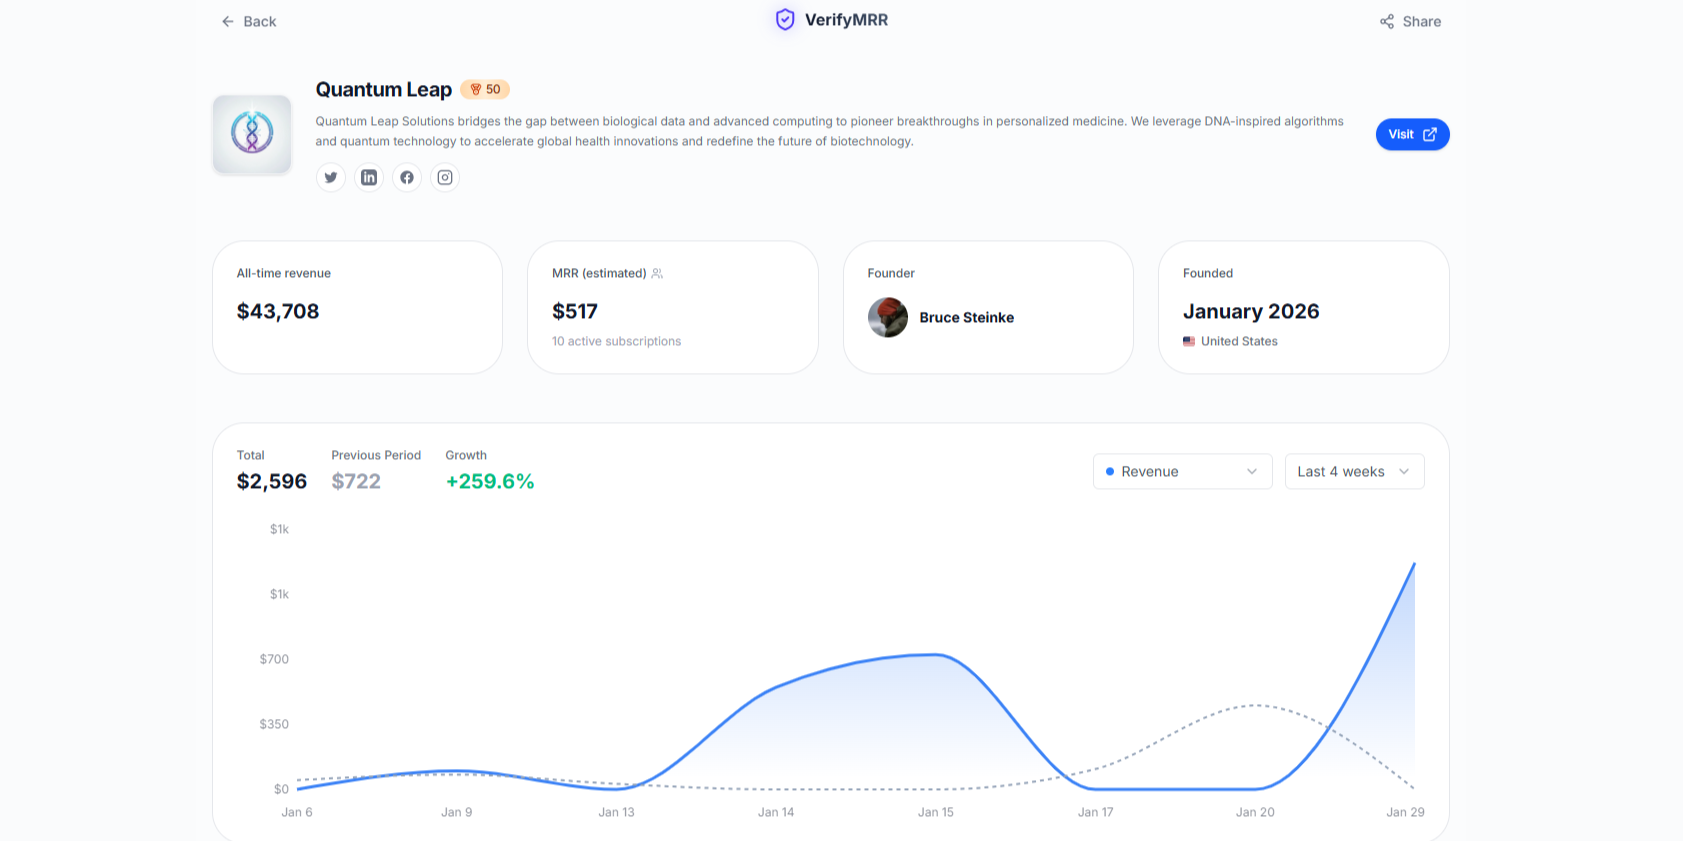Open the LinkedIn profile icon
This screenshot has width=1683, height=841.
[369, 177]
